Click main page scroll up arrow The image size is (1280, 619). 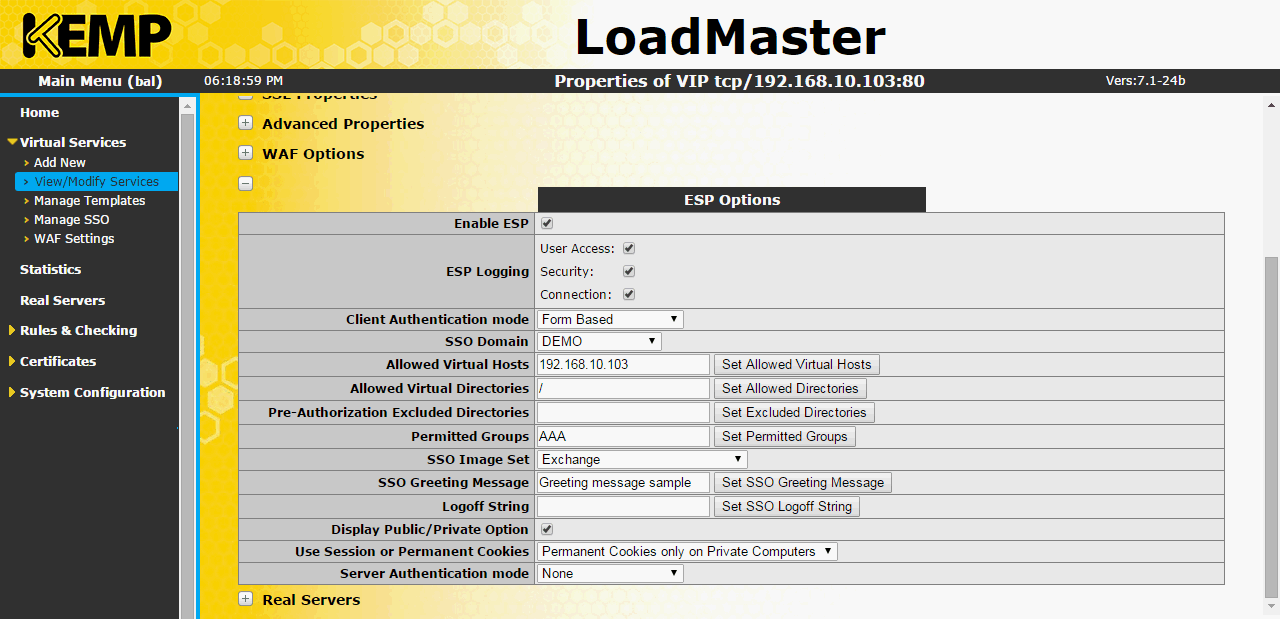[x=1271, y=104]
